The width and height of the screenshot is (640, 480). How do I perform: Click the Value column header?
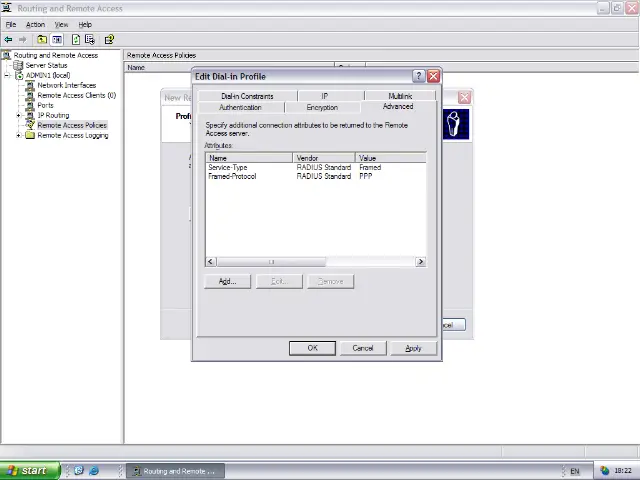[x=391, y=158]
